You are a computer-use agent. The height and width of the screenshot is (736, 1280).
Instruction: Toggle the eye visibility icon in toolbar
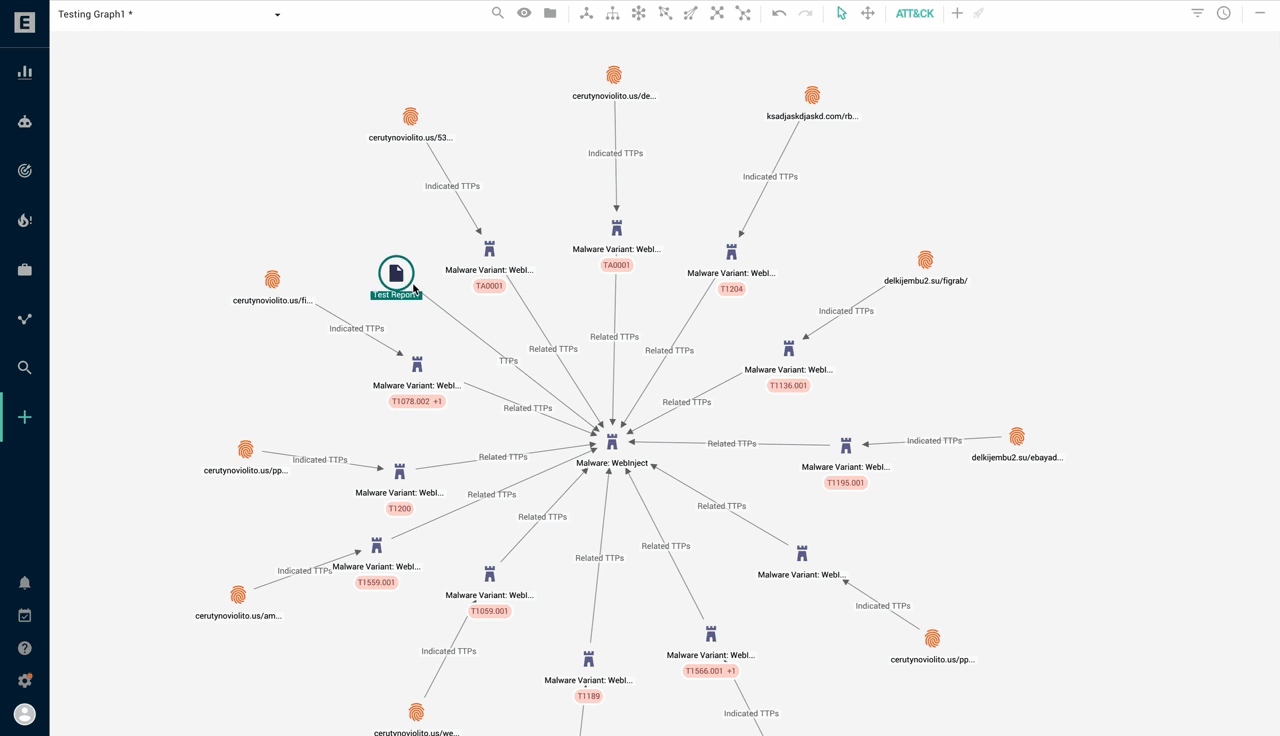(524, 13)
